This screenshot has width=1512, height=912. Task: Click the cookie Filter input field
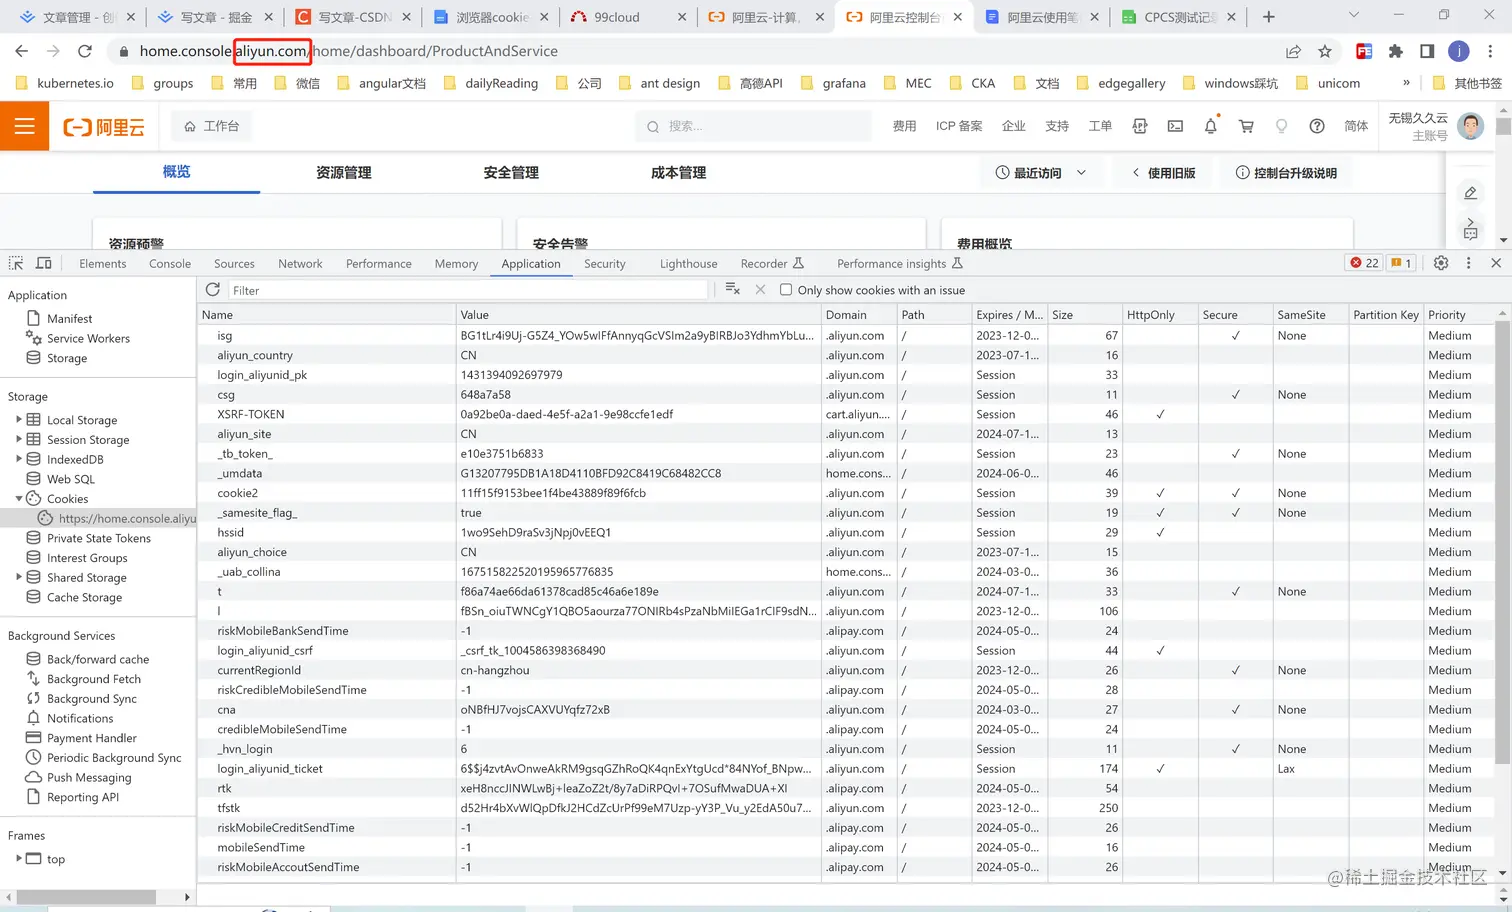pyautogui.click(x=468, y=290)
